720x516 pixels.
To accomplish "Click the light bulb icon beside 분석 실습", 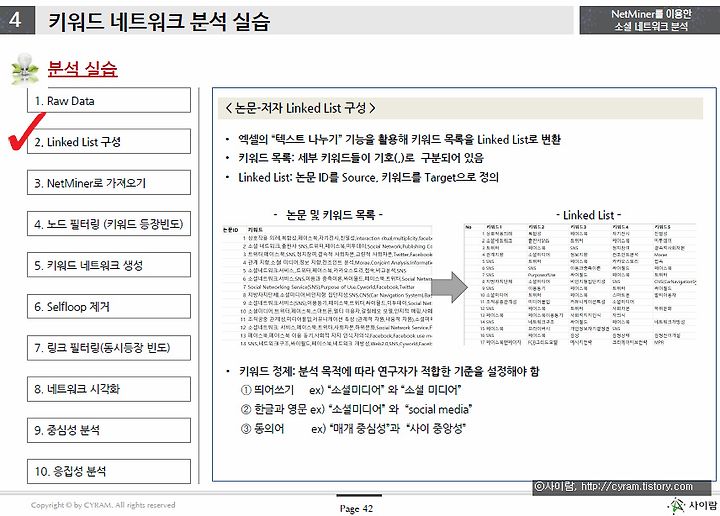I will pyautogui.click(x=25, y=69).
